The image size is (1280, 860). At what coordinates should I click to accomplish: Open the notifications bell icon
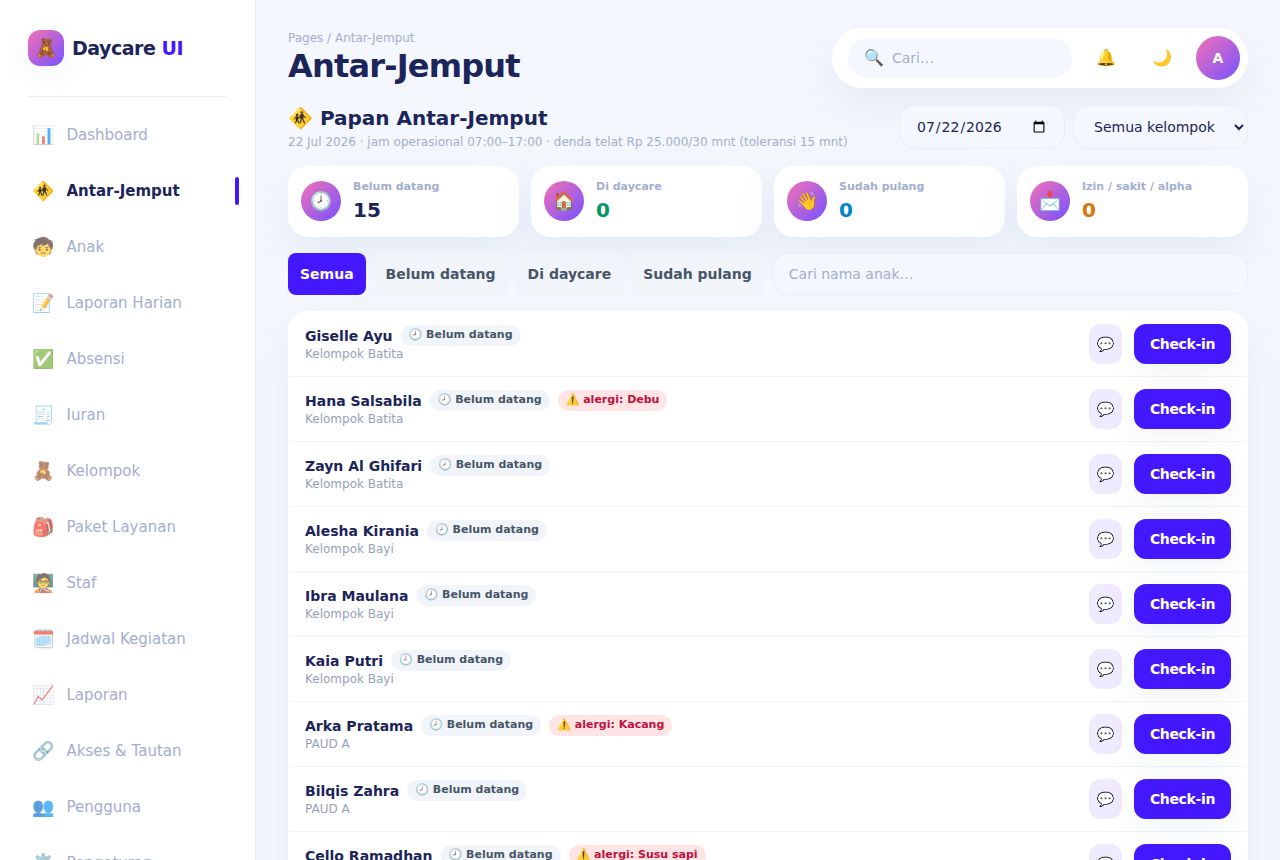(1106, 58)
